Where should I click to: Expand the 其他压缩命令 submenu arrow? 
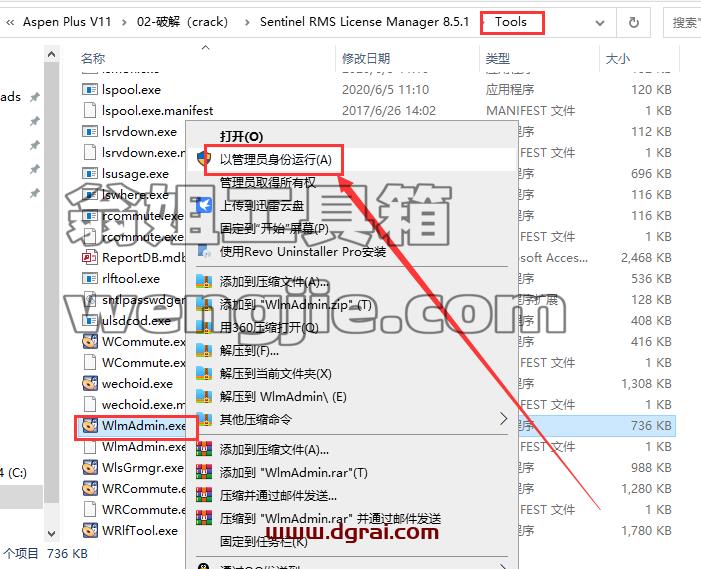[x=503, y=419]
